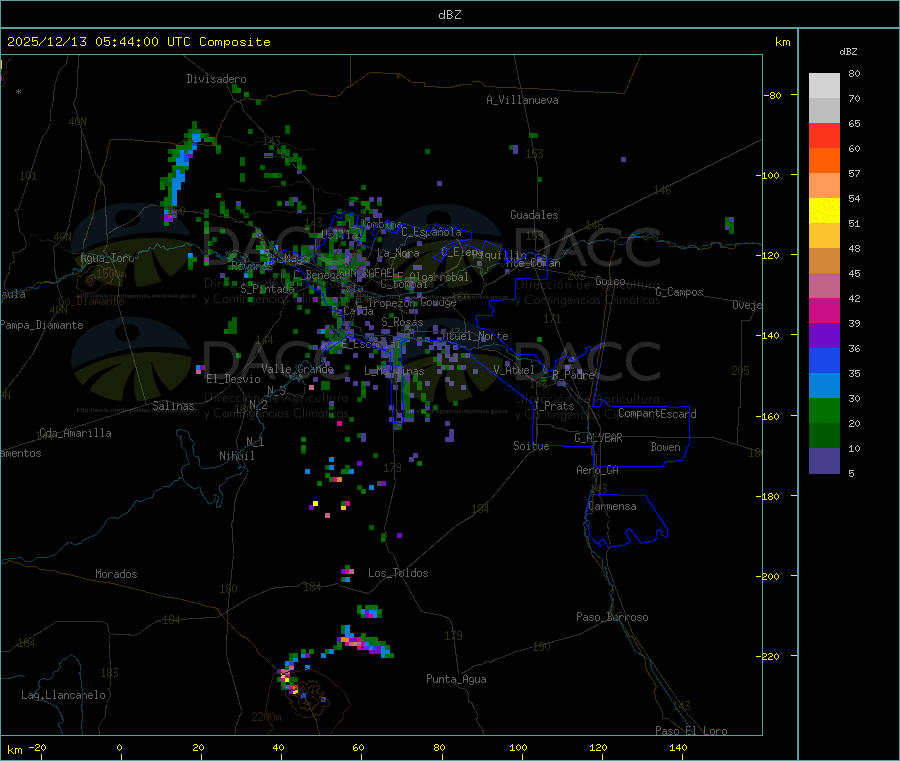
Task: Click the Bowen location label
Action: coord(665,447)
